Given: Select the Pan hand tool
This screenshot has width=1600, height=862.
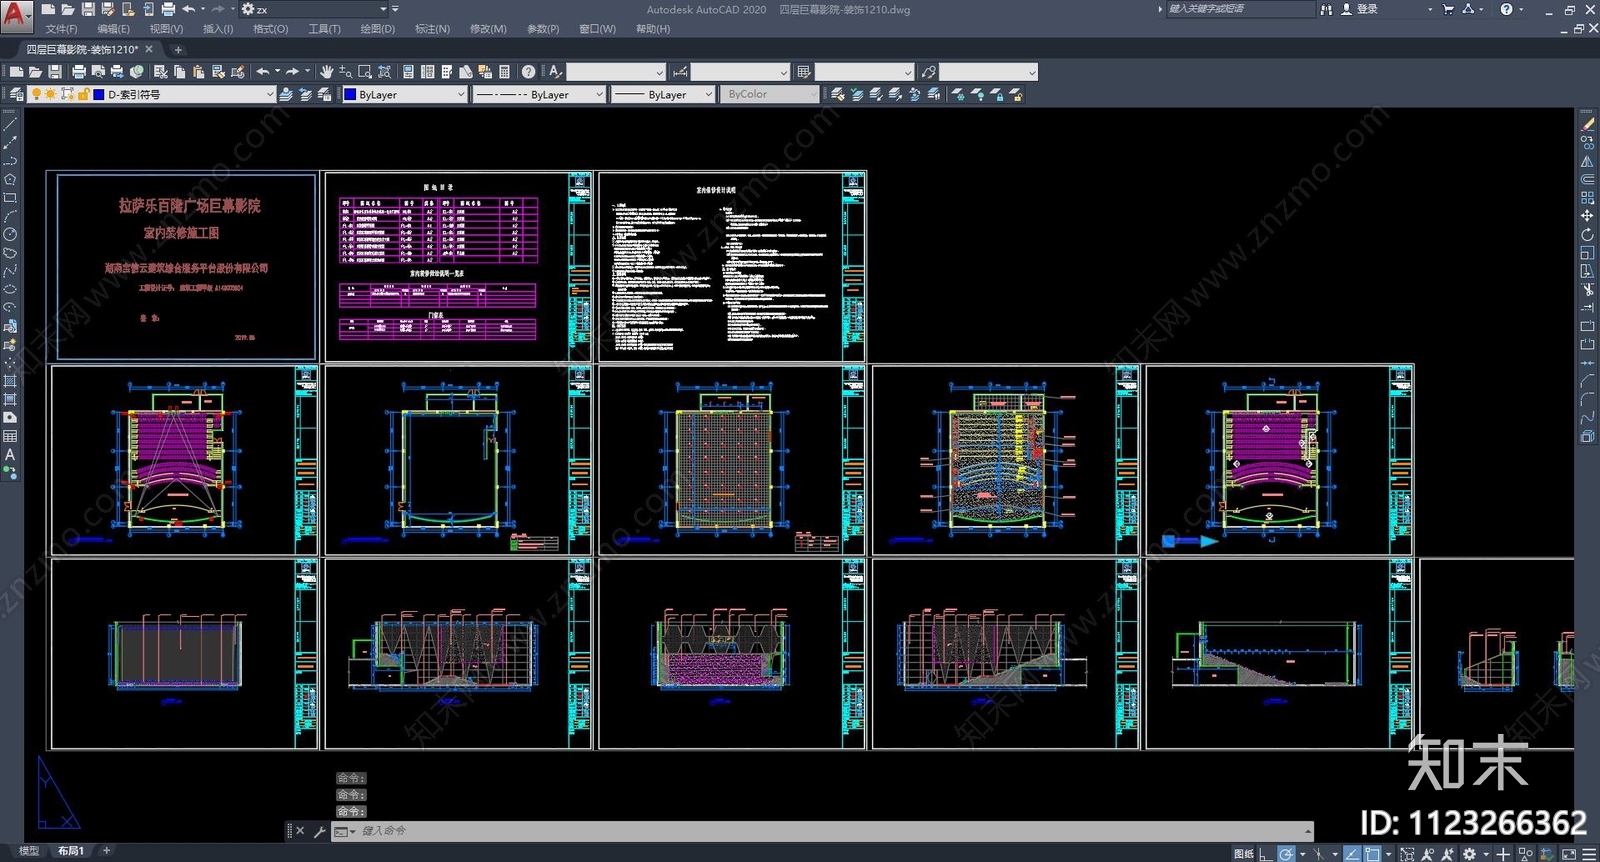Looking at the screenshot, I should pyautogui.click(x=326, y=72).
